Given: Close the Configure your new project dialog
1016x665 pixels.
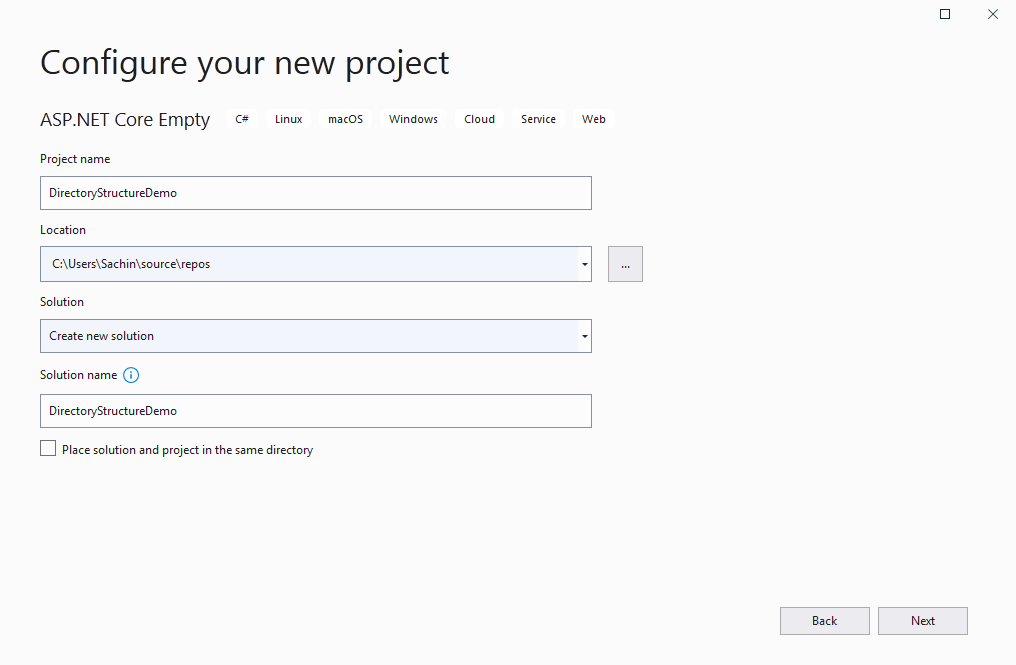Looking at the screenshot, I should tap(993, 14).
